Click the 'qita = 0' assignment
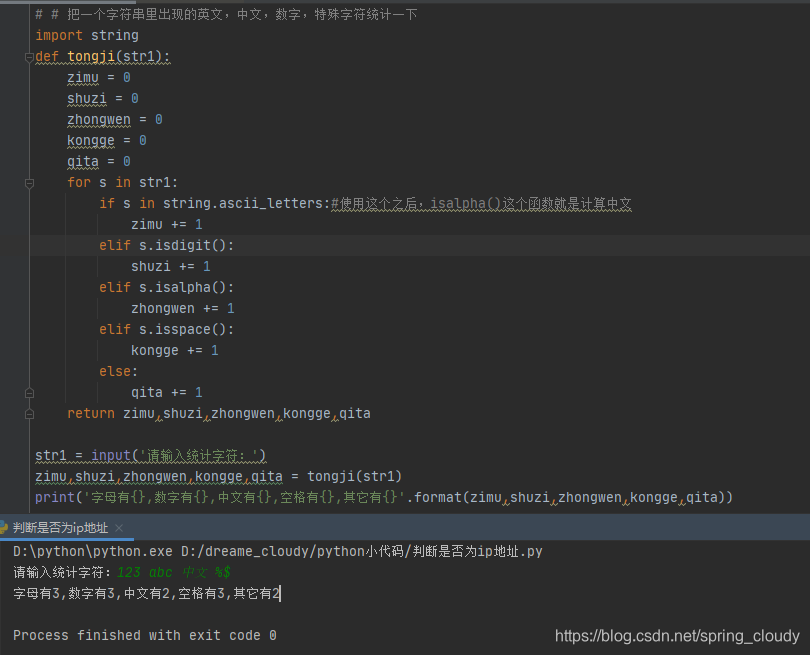This screenshot has height=655, width=810. 99,162
